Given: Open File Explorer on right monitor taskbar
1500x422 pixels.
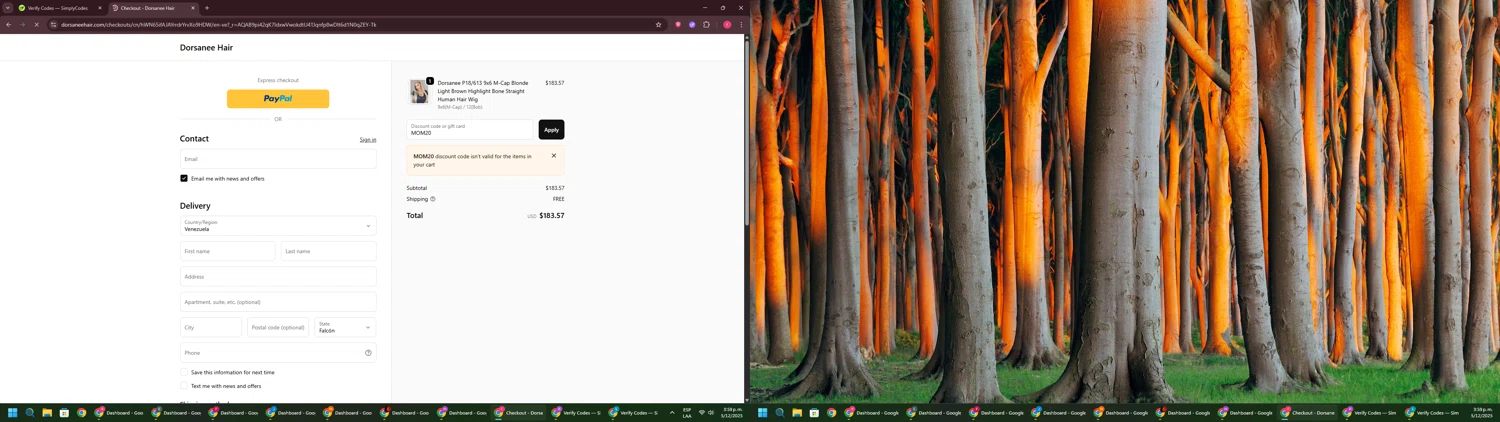Looking at the screenshot, I should pyautogui.click(x=797, y=412).
